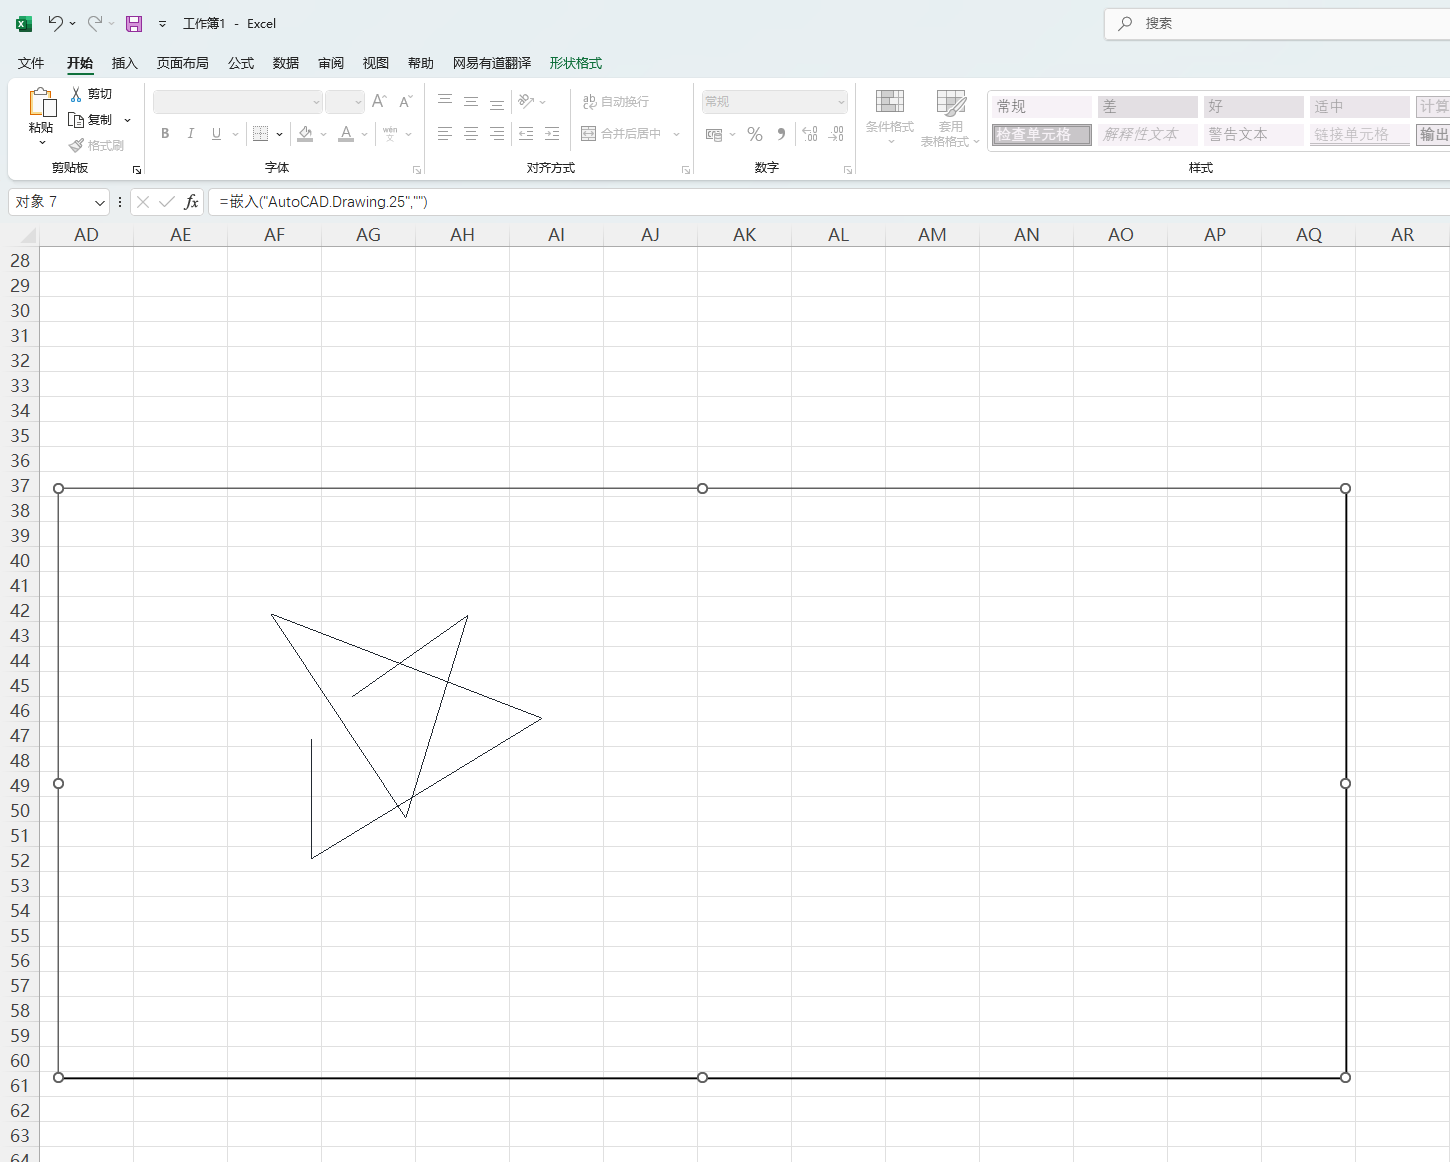
Task: Switch to the 形状格式 ribbon tab
Action: [x=576, y=63]
